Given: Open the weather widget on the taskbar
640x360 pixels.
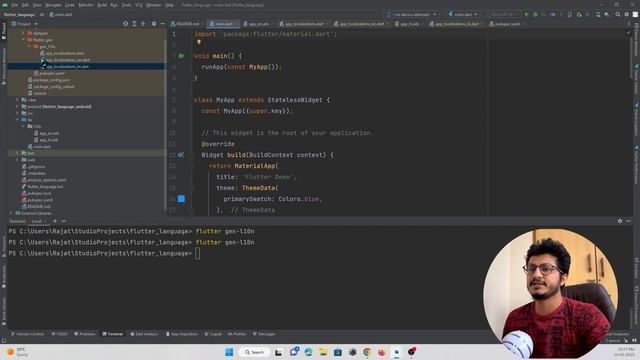Looking at the screenshot, I should 17,352.
